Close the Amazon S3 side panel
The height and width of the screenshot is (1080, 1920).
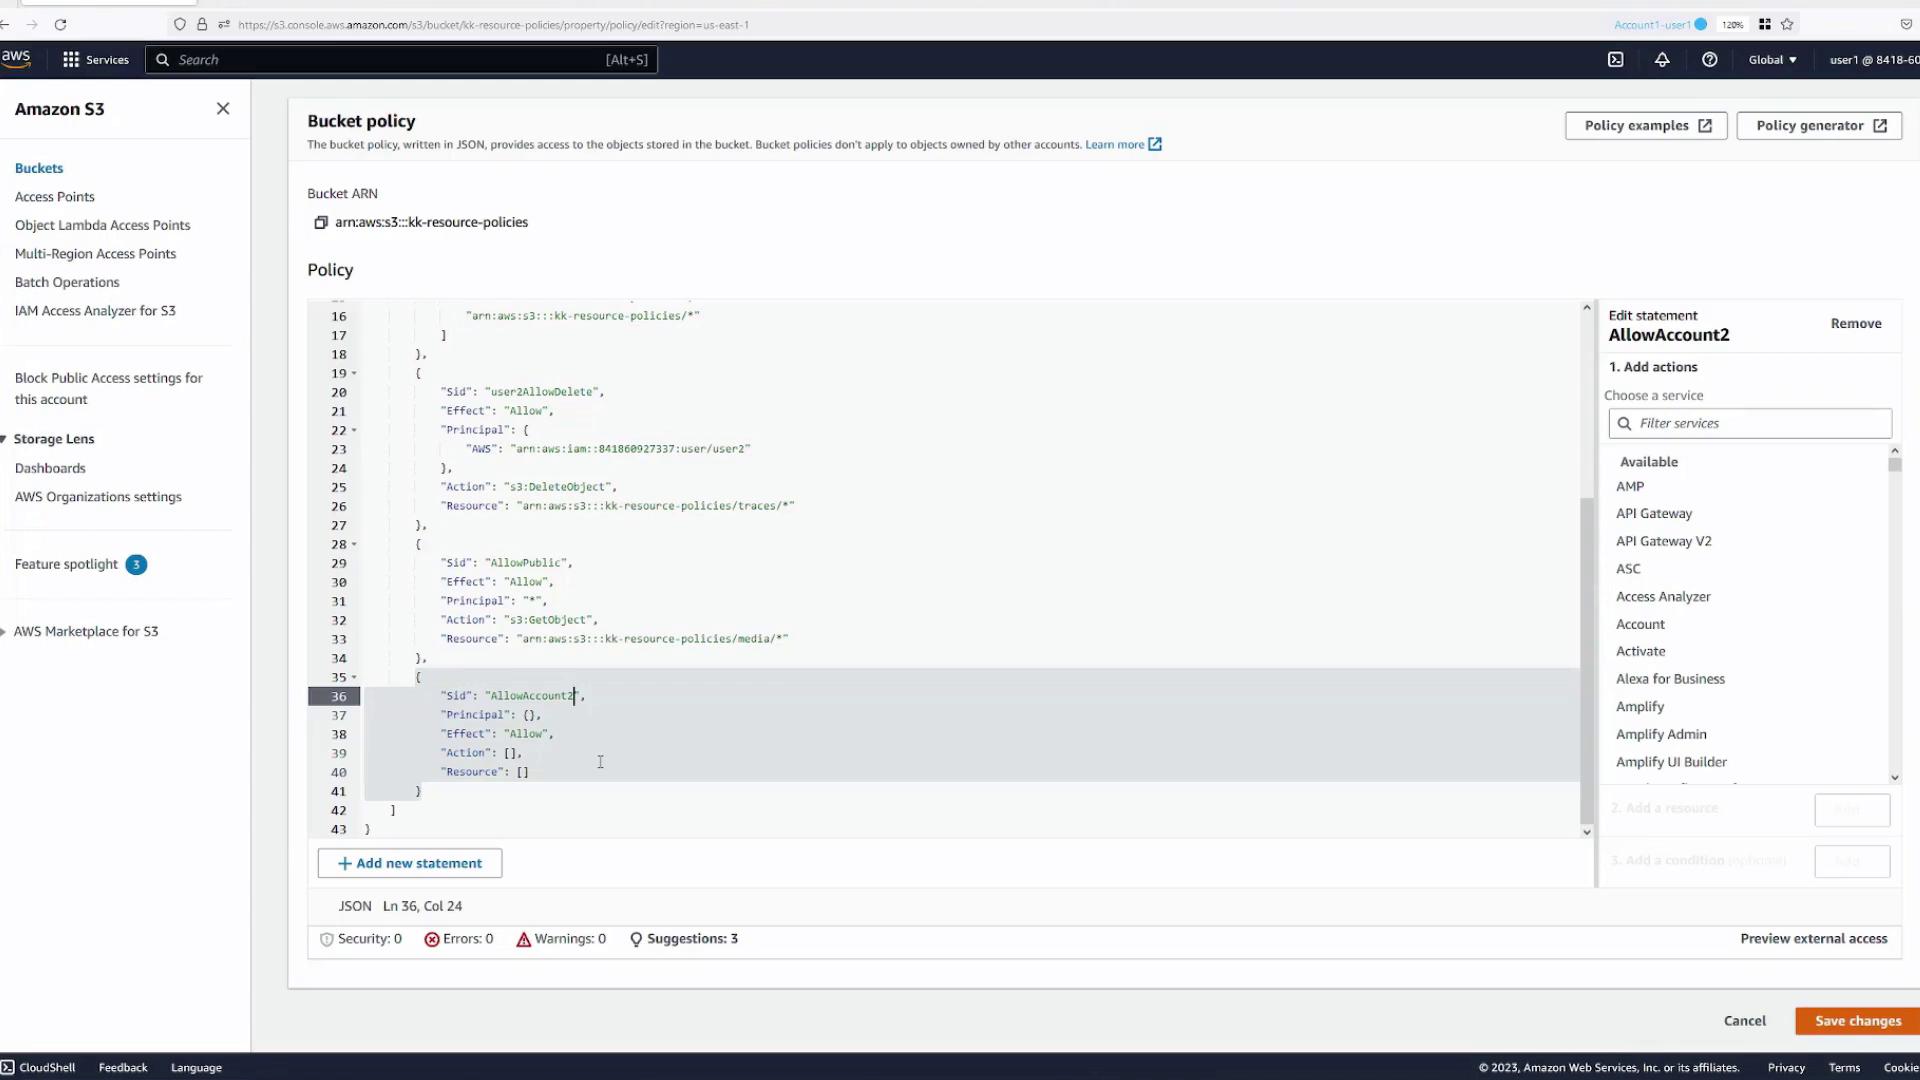223,109
